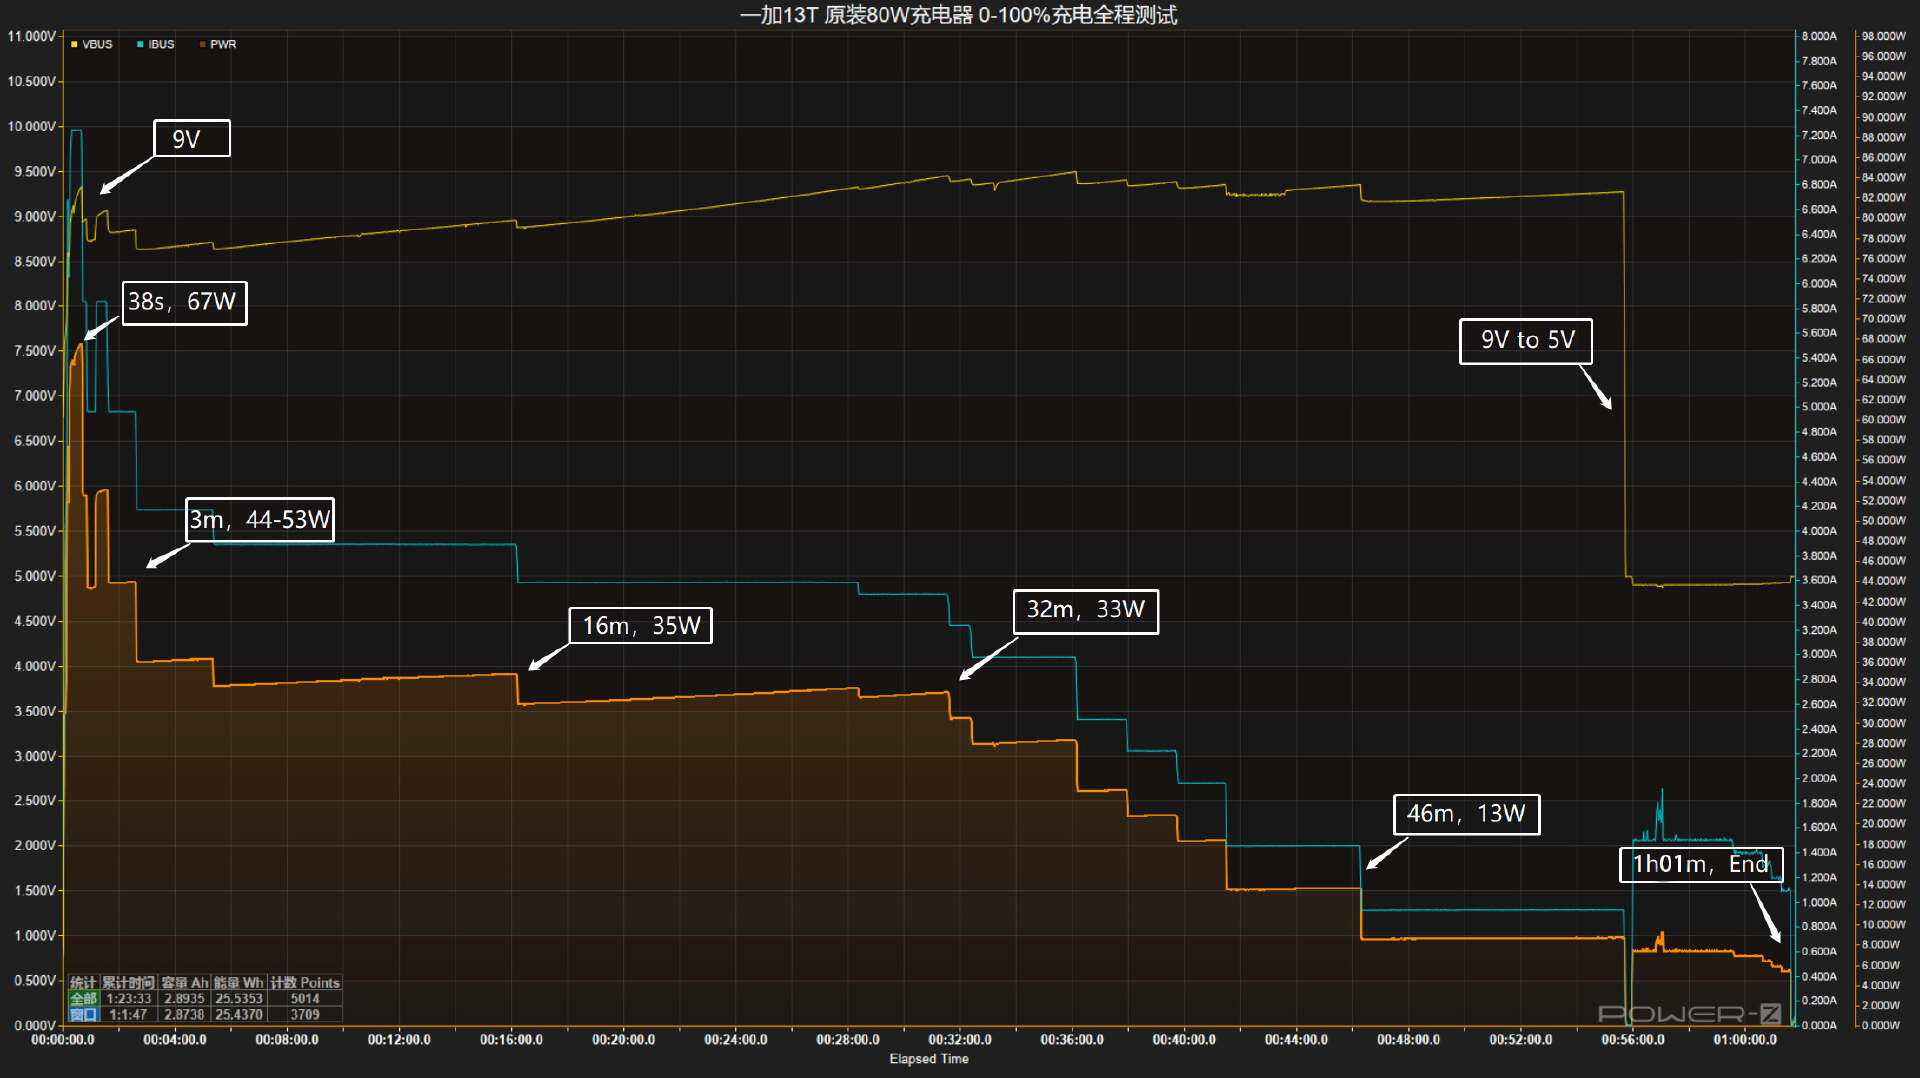Click the 98.000W power axis tick
The height and width of the screenshot is (1078, 1920).
click(x=1883, y=36)
